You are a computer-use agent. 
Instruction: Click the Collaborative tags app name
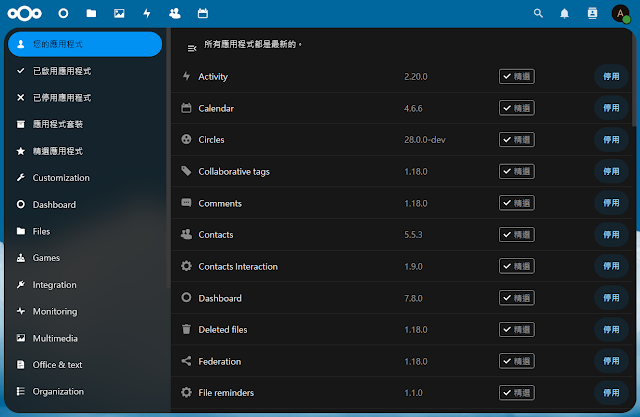tap(234, 171)
